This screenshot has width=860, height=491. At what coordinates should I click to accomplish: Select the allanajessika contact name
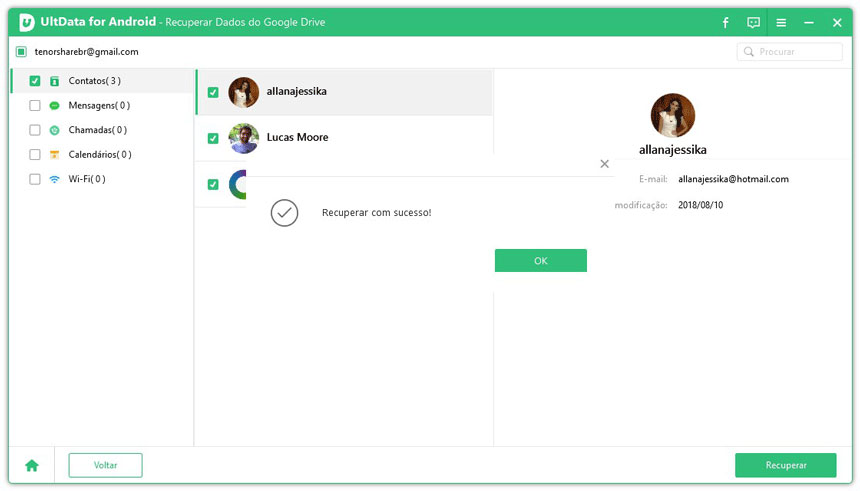pyautogui.click(x=297, y=91)
